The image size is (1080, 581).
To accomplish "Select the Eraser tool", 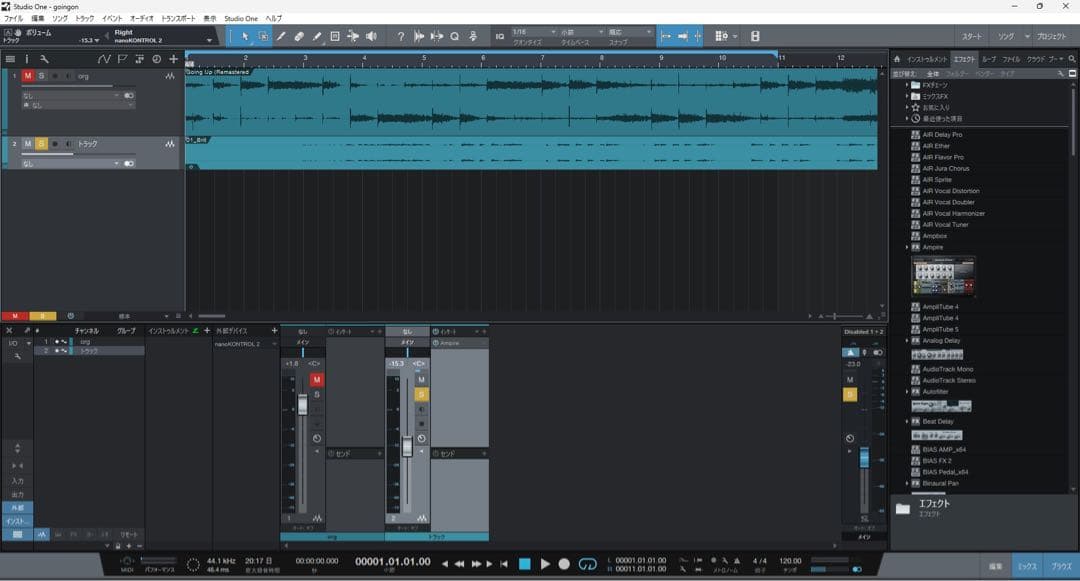I will [x=299, y=36].
